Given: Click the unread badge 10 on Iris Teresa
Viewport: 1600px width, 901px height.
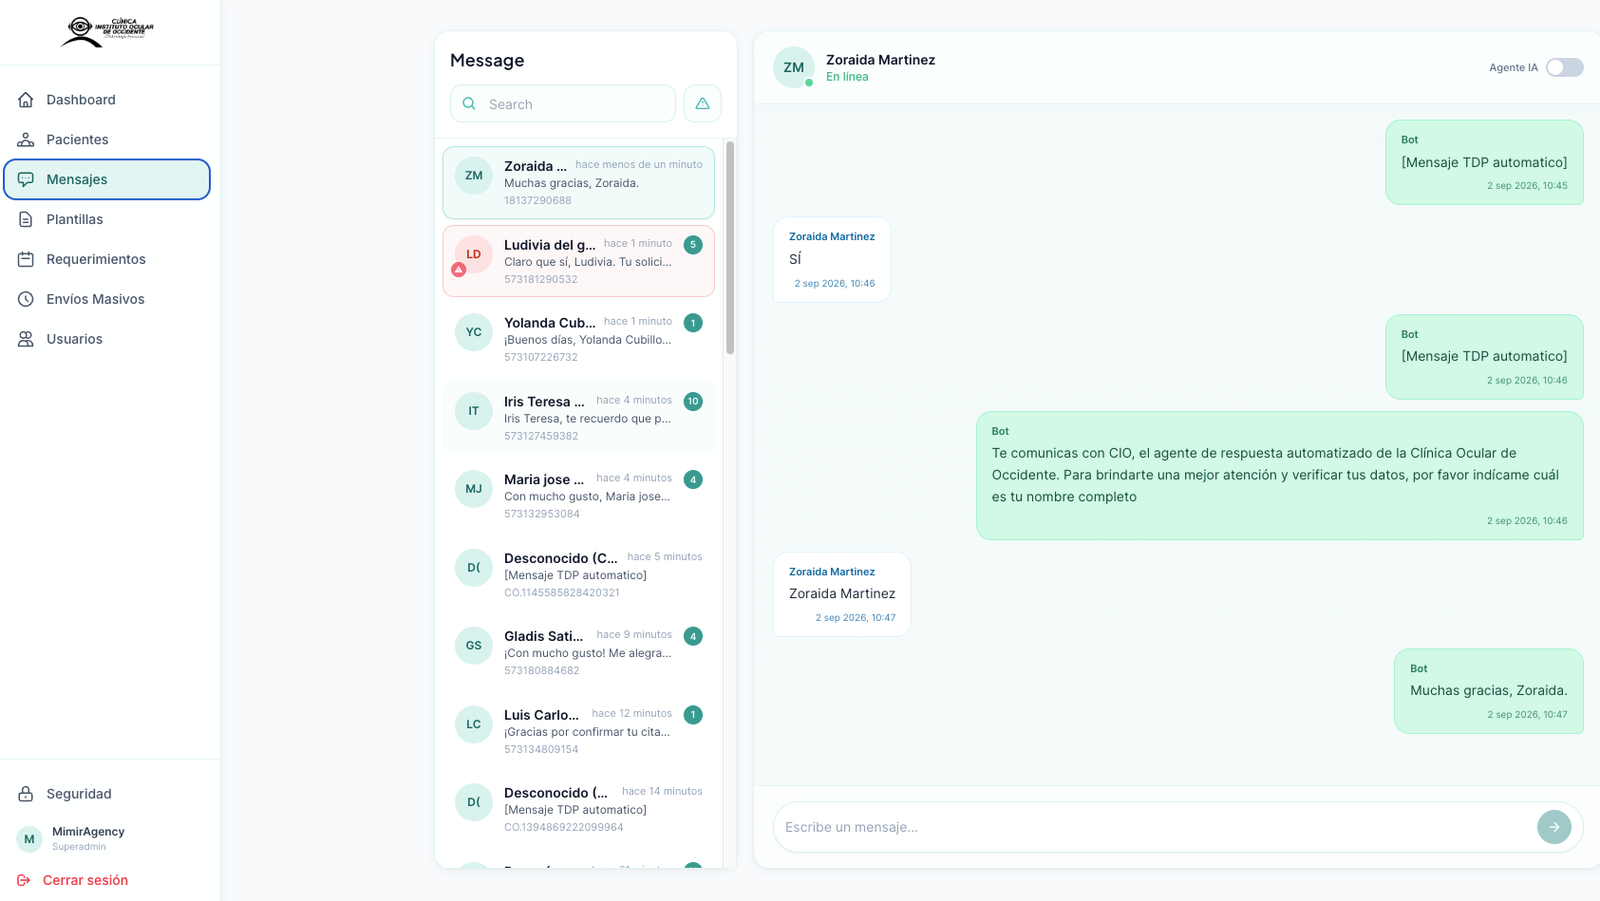Looking at the screenshot, I should tap(693, 401).
